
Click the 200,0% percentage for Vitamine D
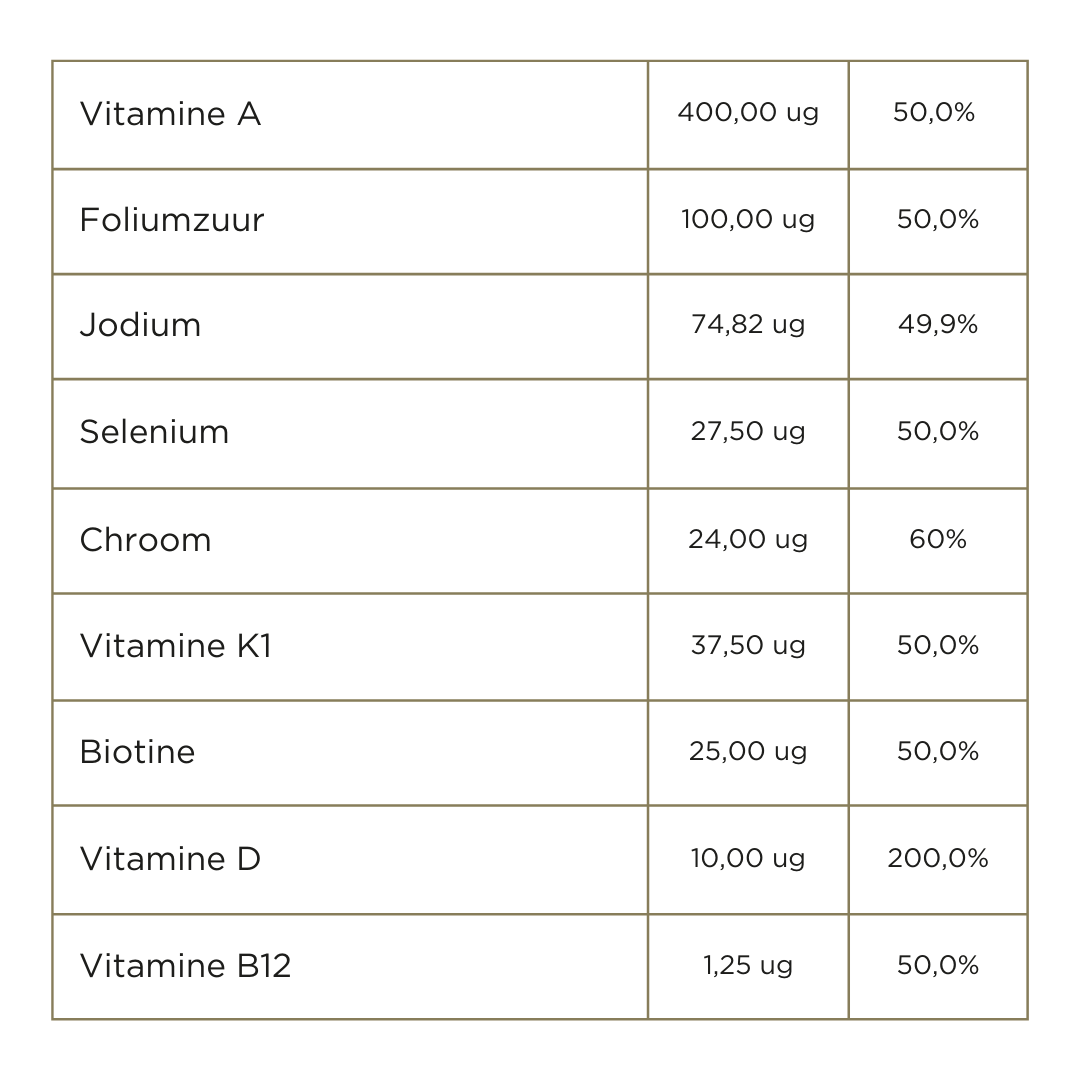[x=938, y=858]
